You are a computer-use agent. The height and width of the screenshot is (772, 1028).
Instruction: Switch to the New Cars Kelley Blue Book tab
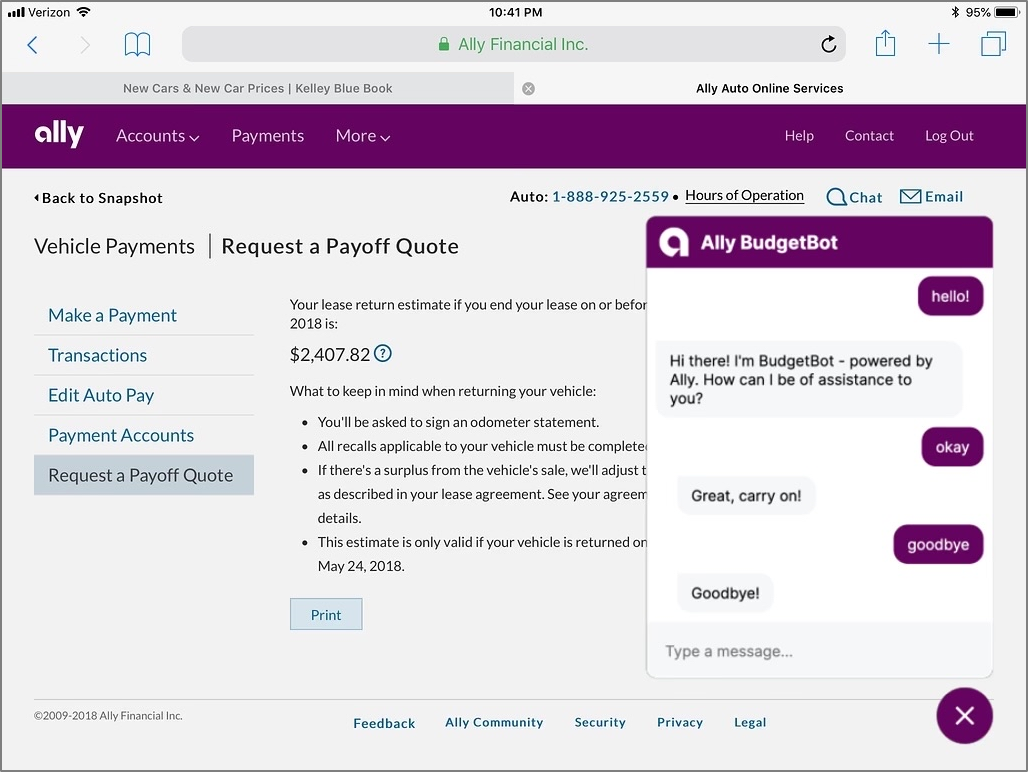(x=258, y=88)
